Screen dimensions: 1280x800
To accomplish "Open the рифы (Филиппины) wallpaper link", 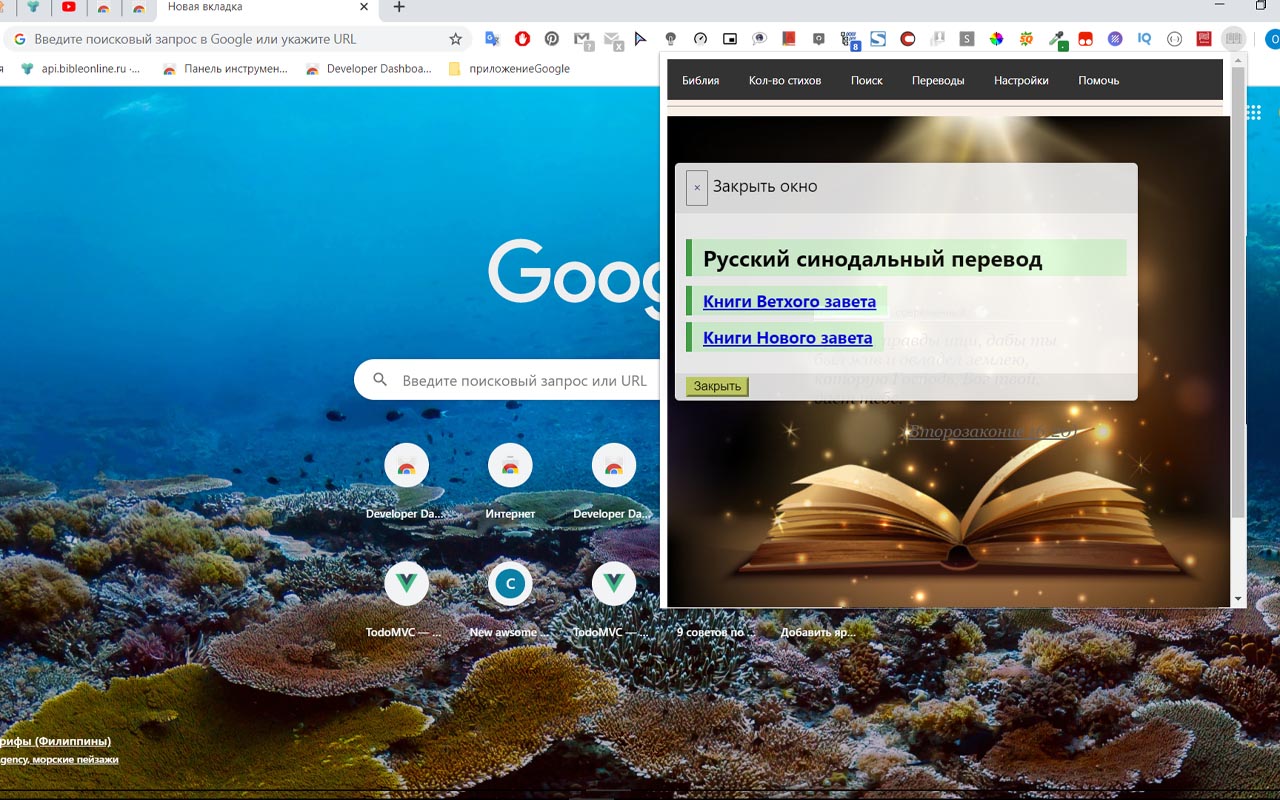I will 55,741.
